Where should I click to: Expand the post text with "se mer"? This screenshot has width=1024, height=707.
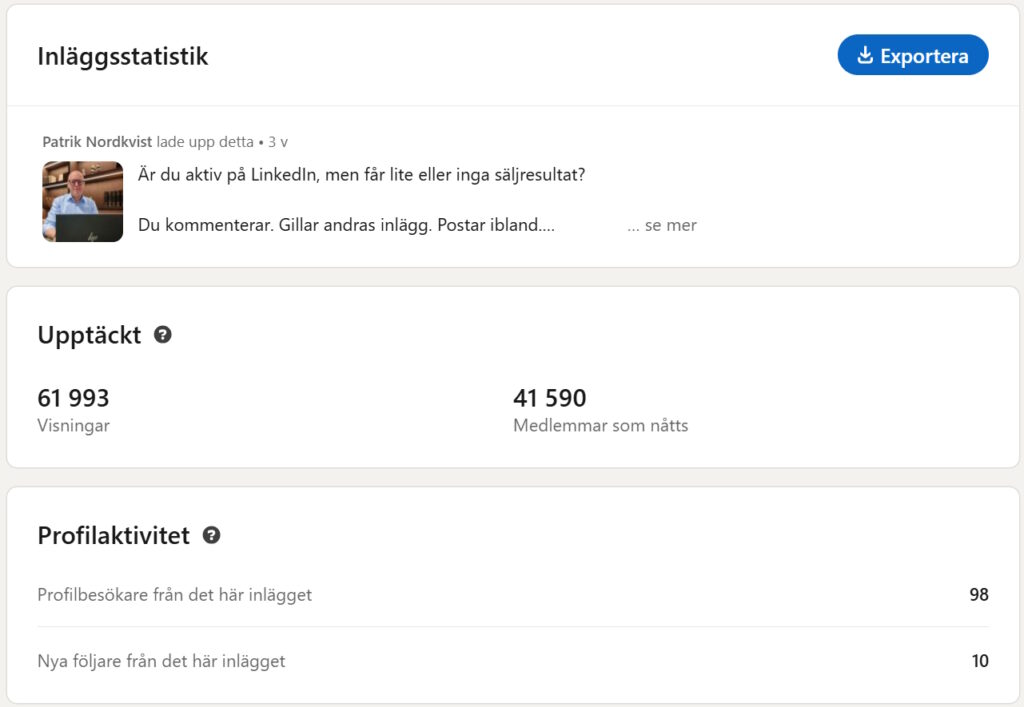[662, 225]
